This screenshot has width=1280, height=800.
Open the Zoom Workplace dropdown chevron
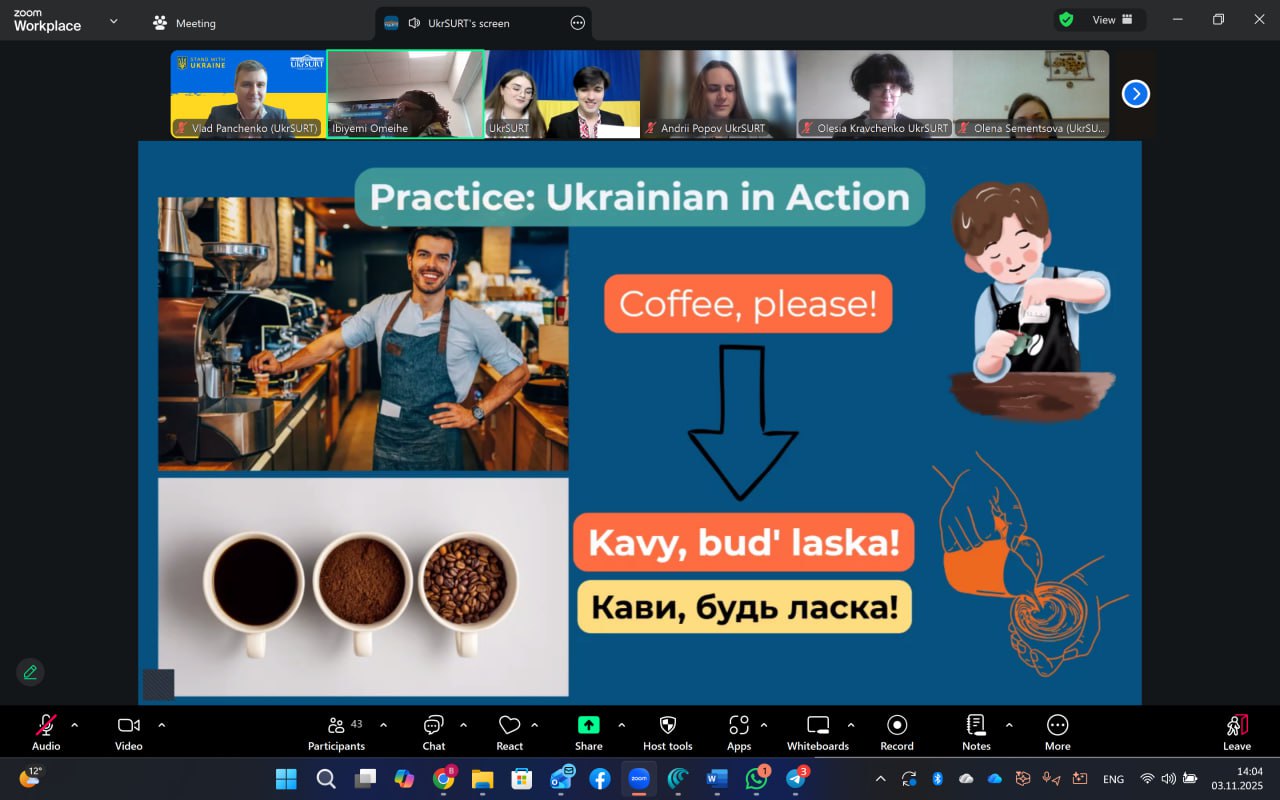113,21
